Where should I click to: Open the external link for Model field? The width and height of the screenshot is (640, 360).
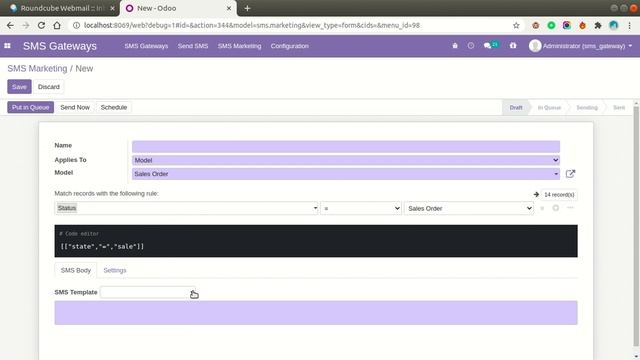coord(570,174)
